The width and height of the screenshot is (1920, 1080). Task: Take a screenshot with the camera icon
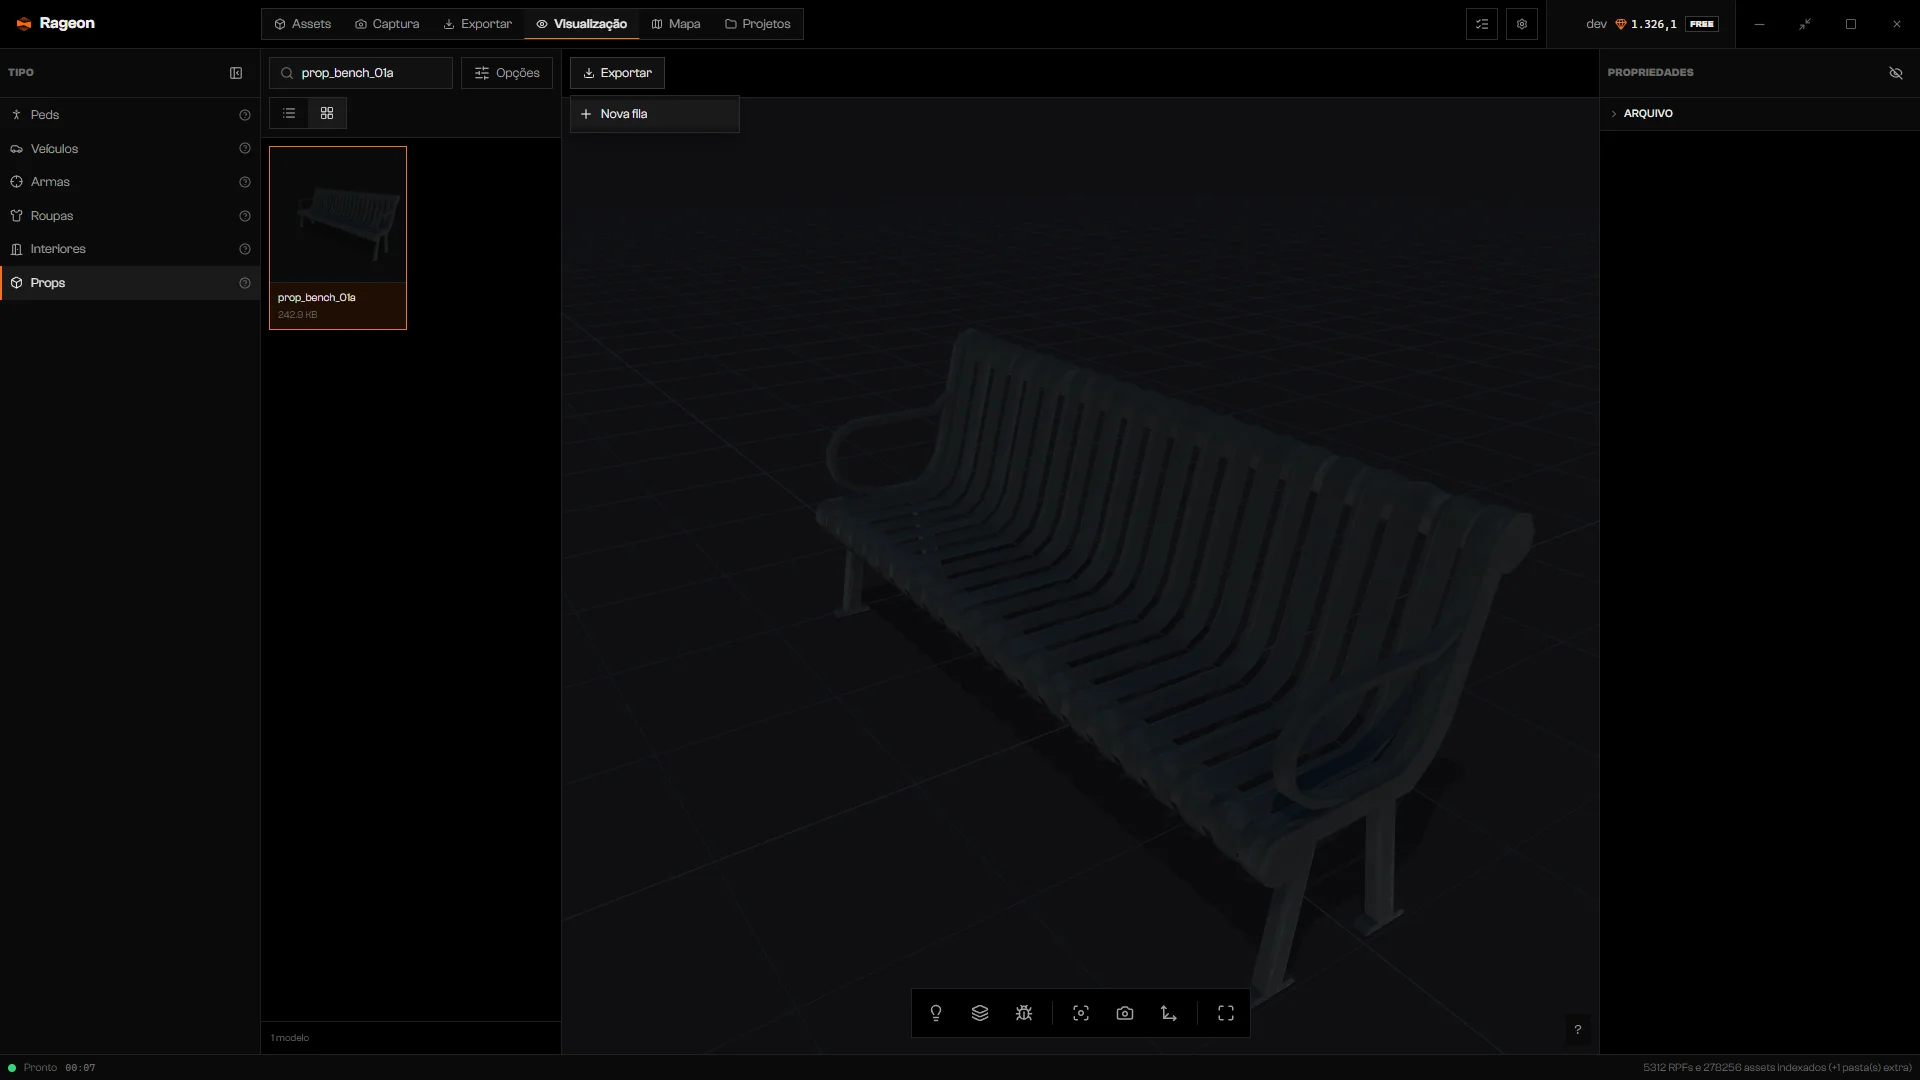[1125, 1013]
